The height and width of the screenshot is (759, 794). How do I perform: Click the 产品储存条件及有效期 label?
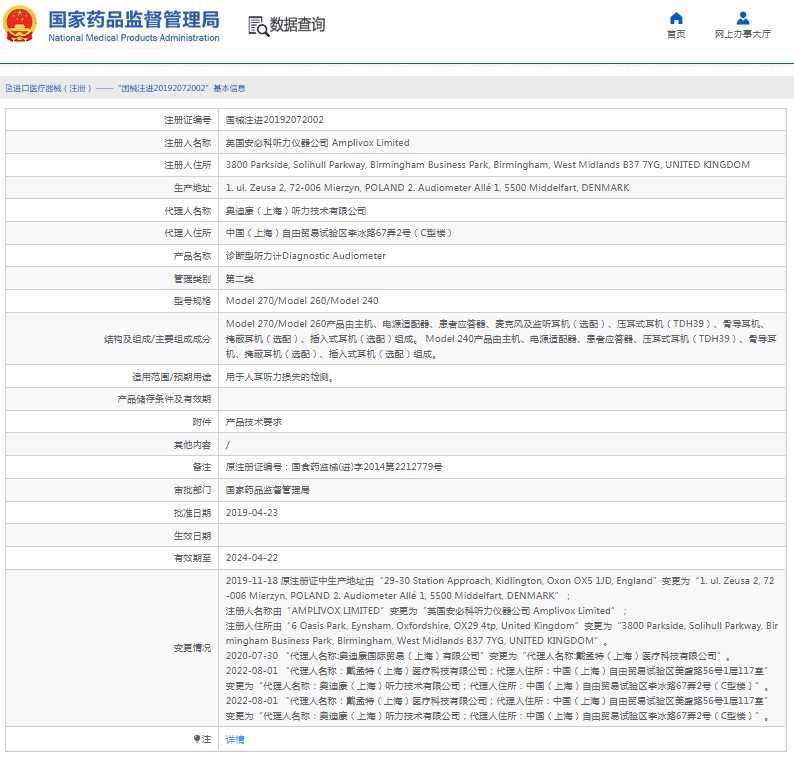click(x=164, y=399)
